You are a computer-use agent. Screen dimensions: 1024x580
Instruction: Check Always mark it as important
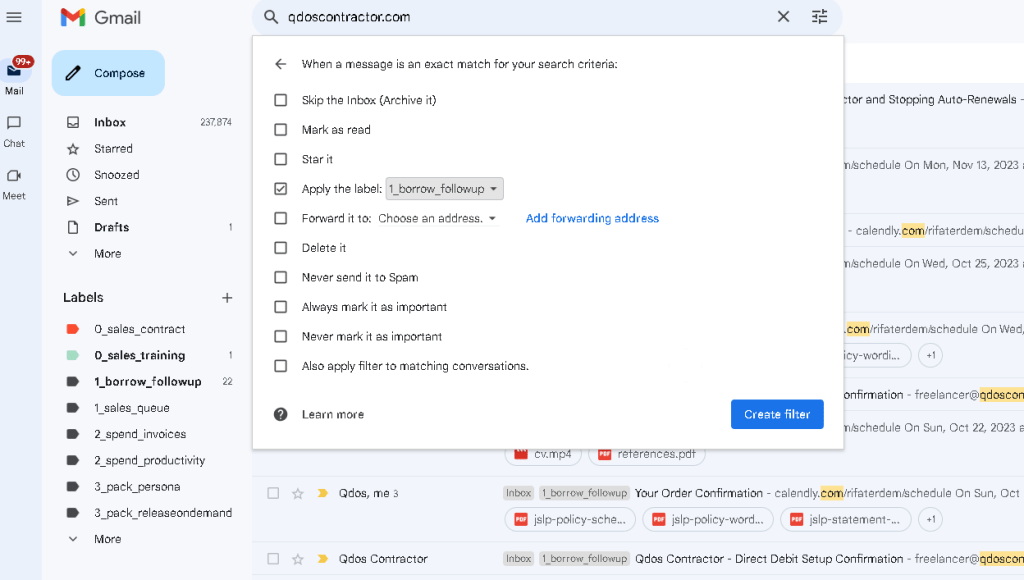coord(281,307)
